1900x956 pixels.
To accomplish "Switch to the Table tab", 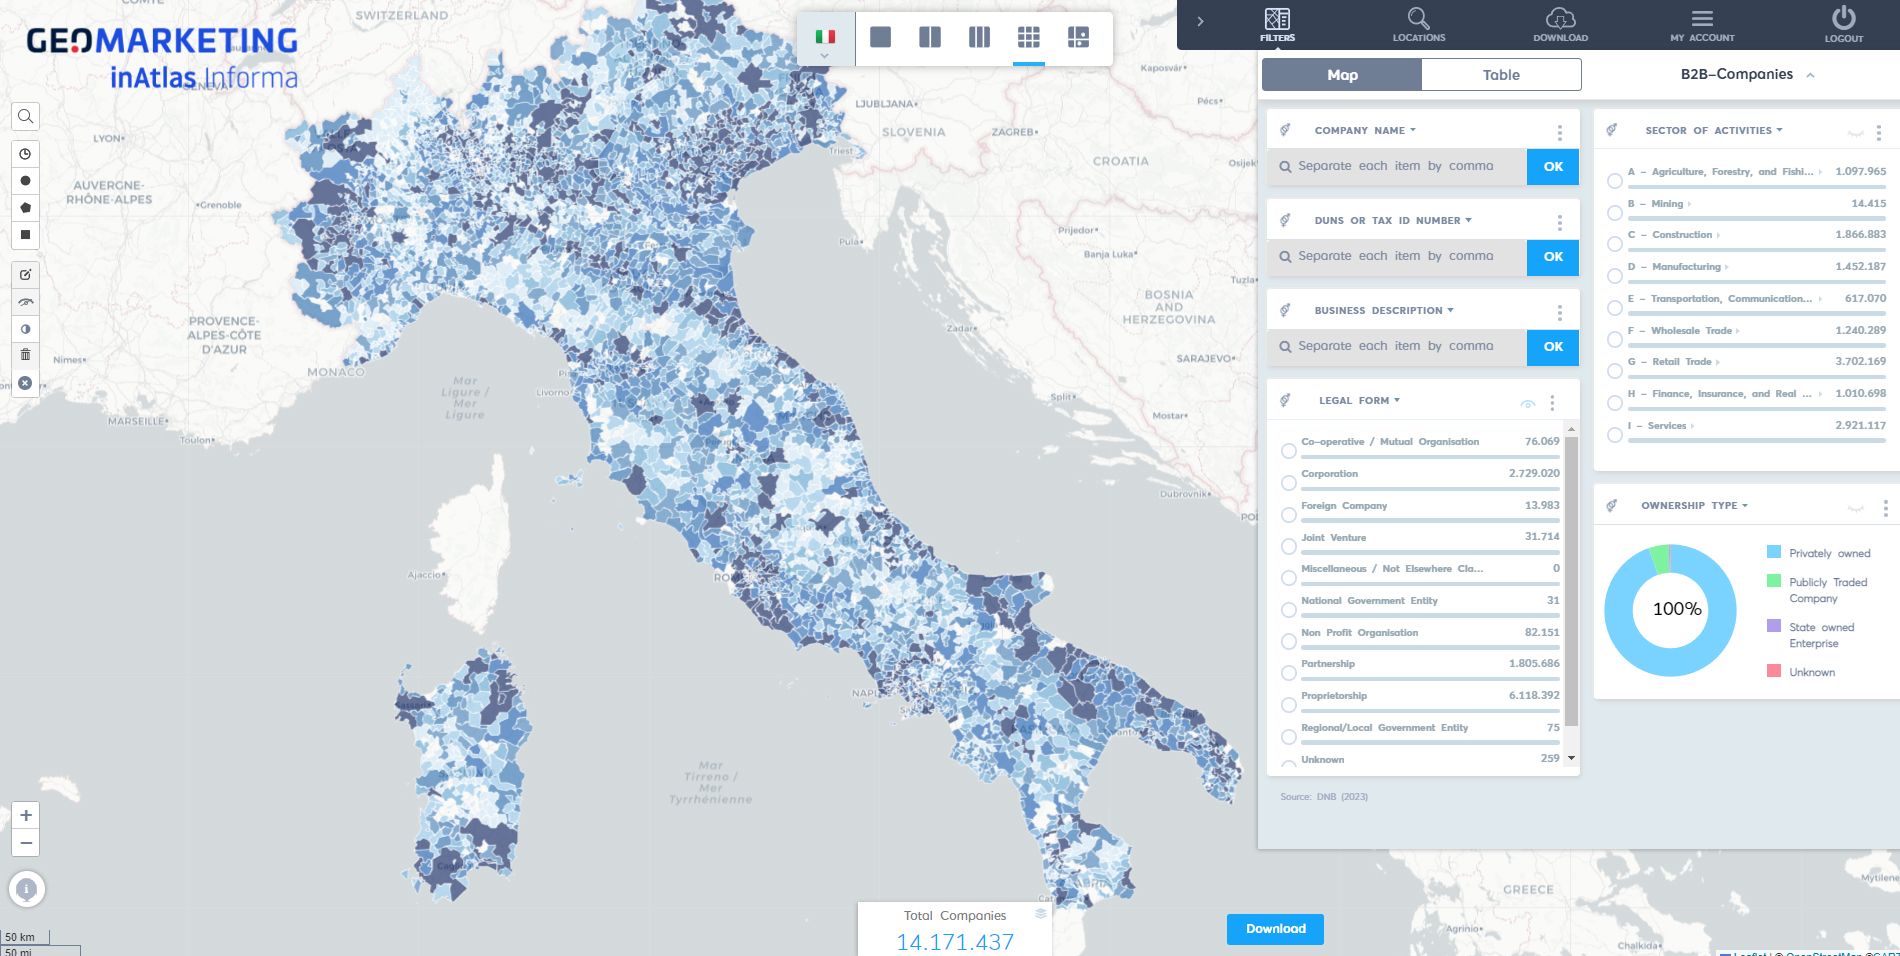I will (x=1501, y=75).
